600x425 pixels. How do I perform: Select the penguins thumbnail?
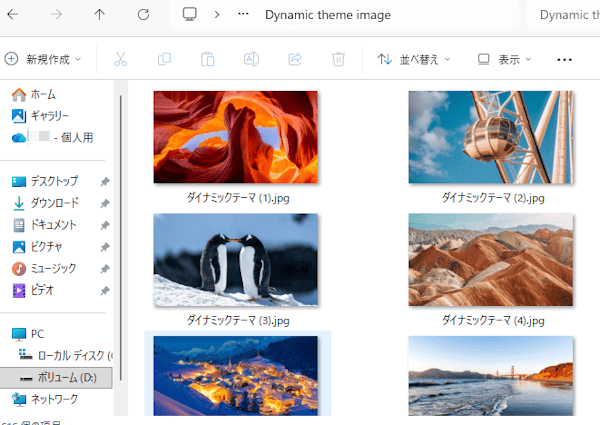click(x=235, y=260)
